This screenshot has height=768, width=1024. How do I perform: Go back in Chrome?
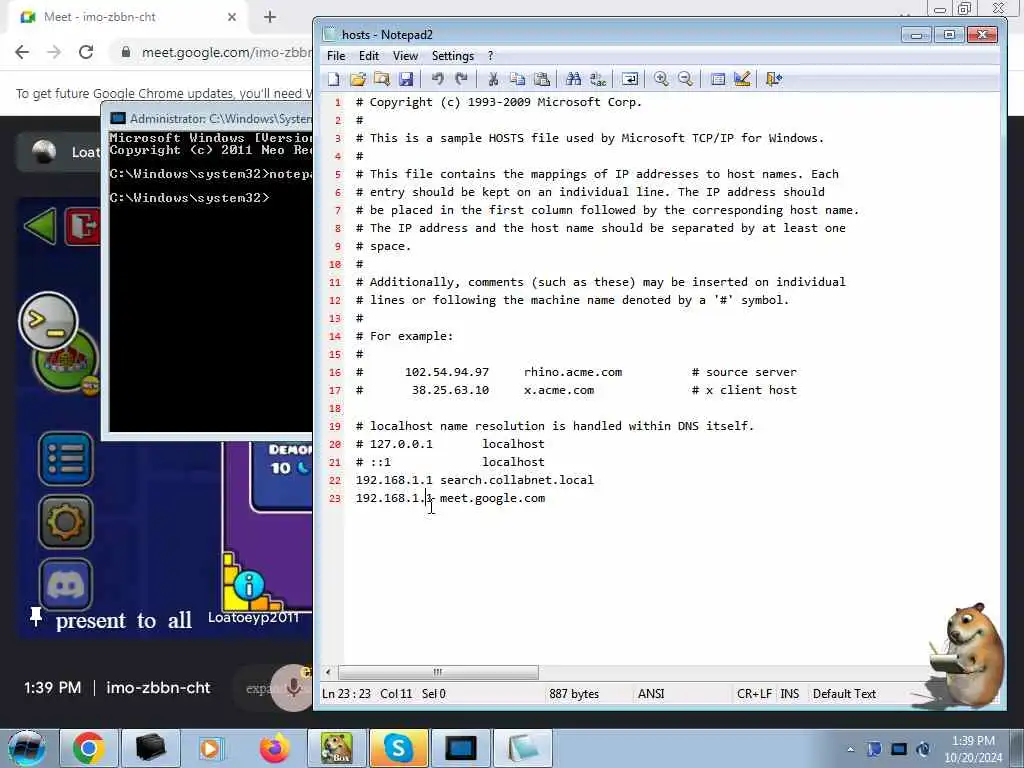point(22,52)
